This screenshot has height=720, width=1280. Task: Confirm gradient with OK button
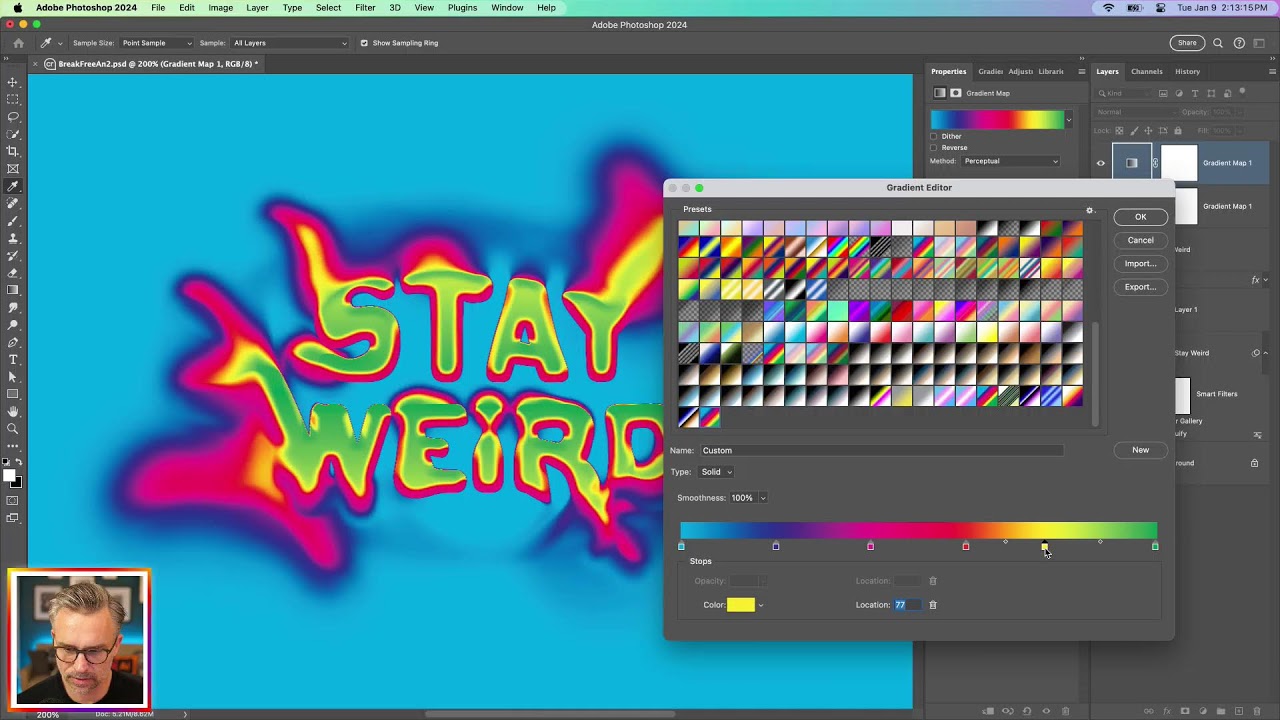coord(1140,217)
